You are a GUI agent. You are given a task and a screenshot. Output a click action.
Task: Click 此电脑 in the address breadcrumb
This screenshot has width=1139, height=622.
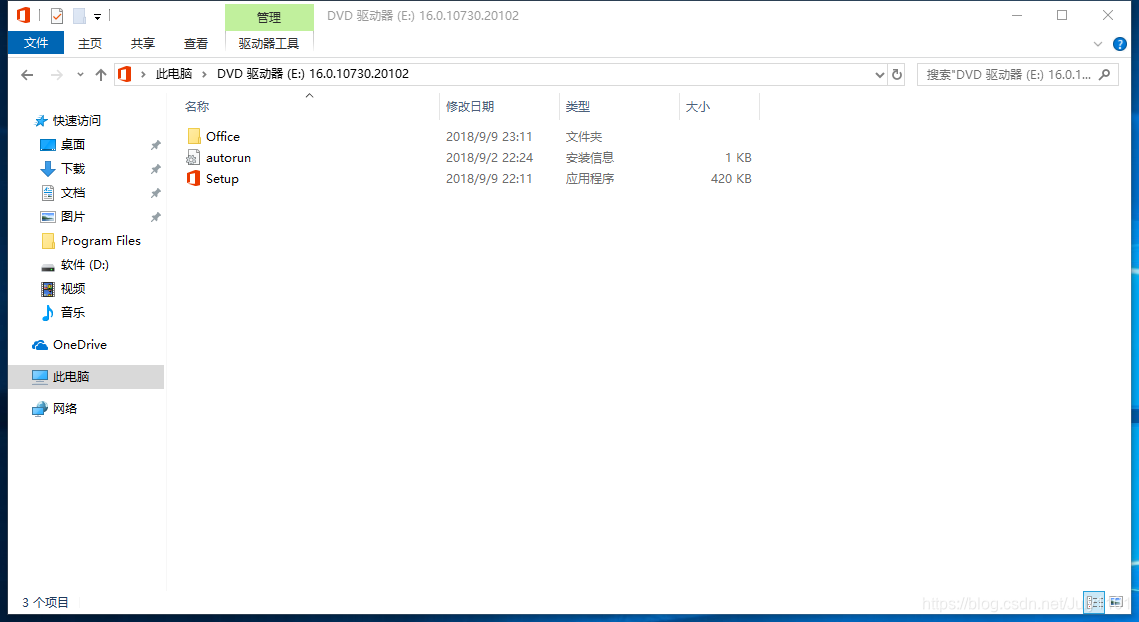pyautogui.click(x=174, y=74)
